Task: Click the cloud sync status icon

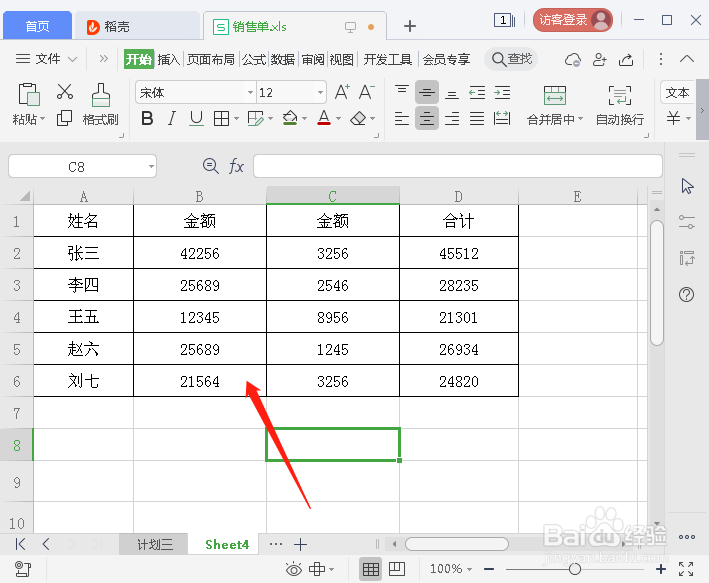Action: [572, 59]
